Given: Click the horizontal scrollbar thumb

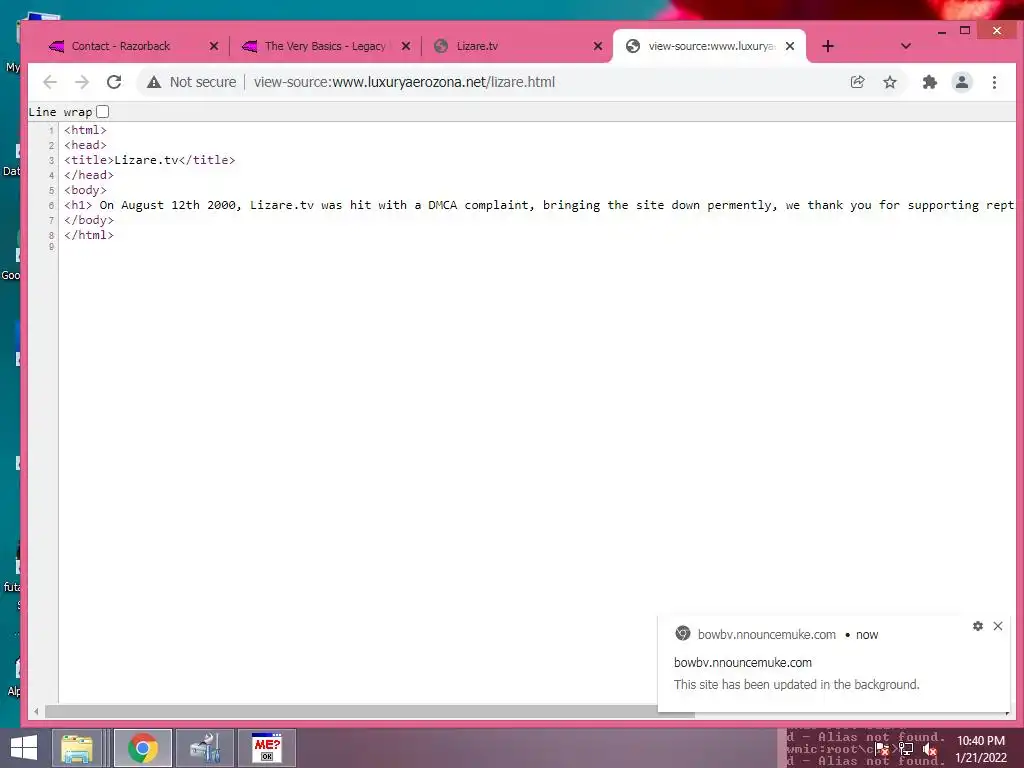Looking at the screenshot, I should pyautogui.click(x=369, y=711).
